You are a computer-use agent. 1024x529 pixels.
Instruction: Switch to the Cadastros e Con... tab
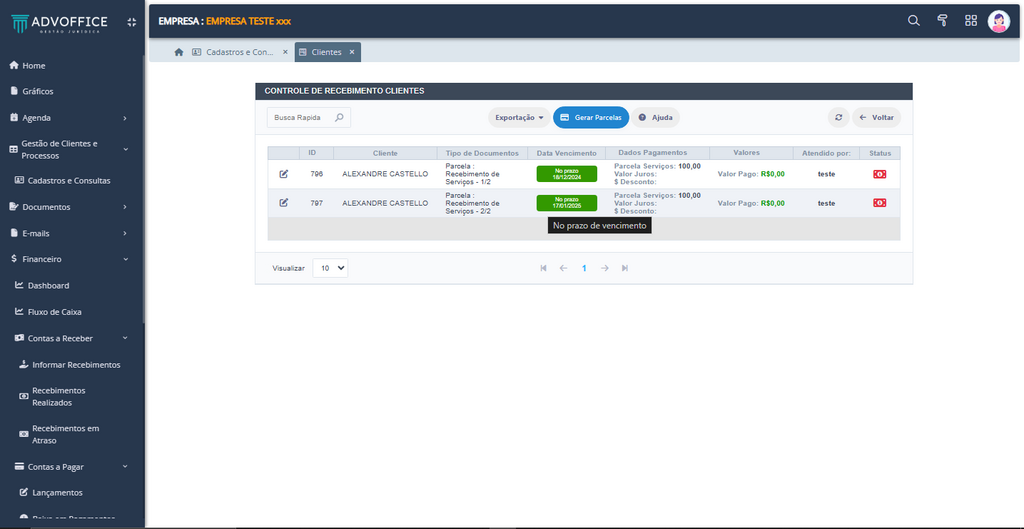[239, 52]
